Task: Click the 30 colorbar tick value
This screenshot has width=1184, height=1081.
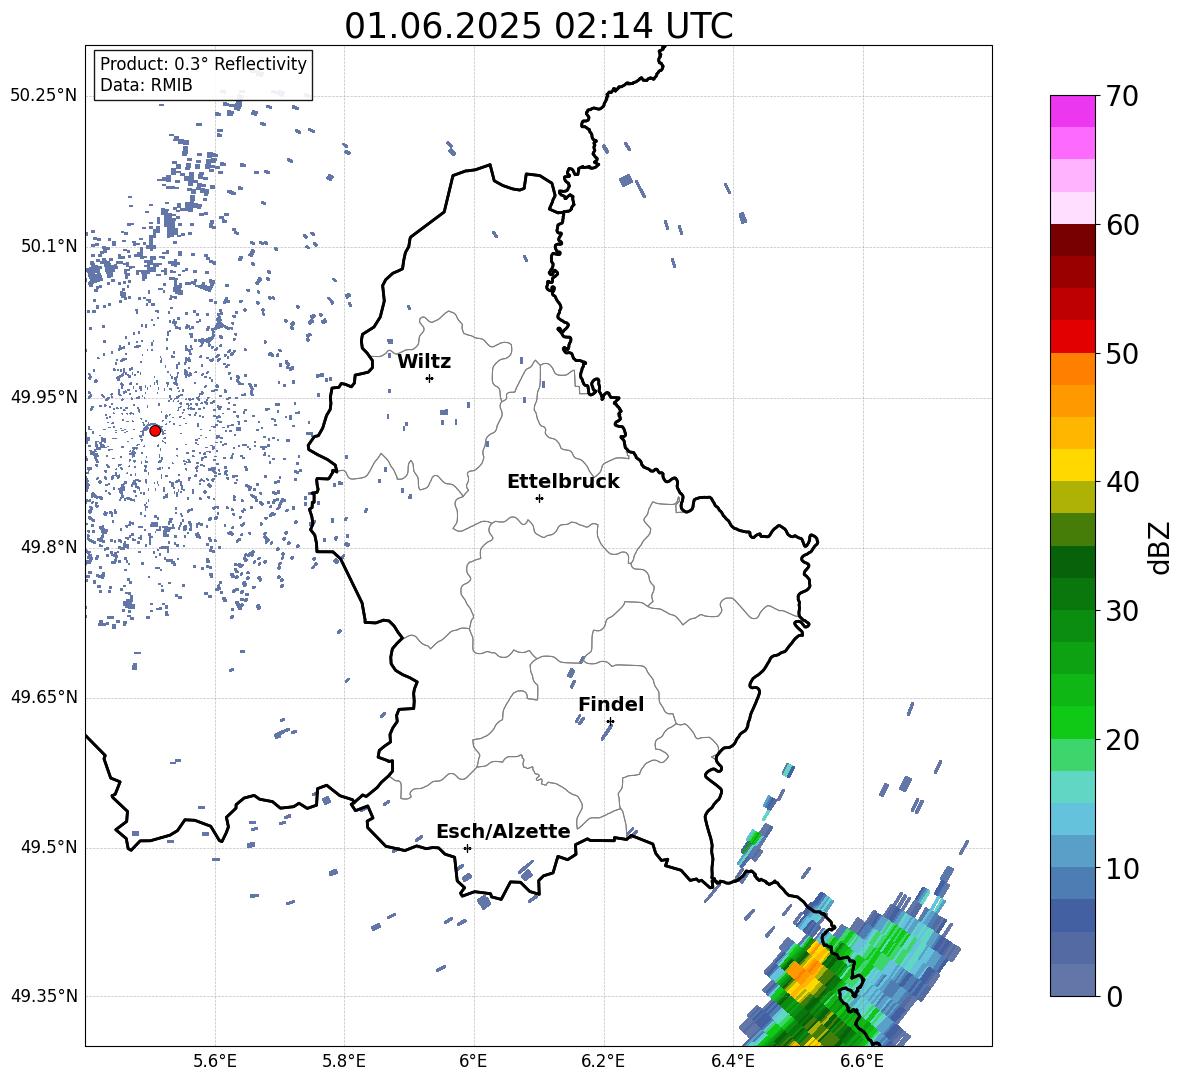Action: pos(1122,611)
